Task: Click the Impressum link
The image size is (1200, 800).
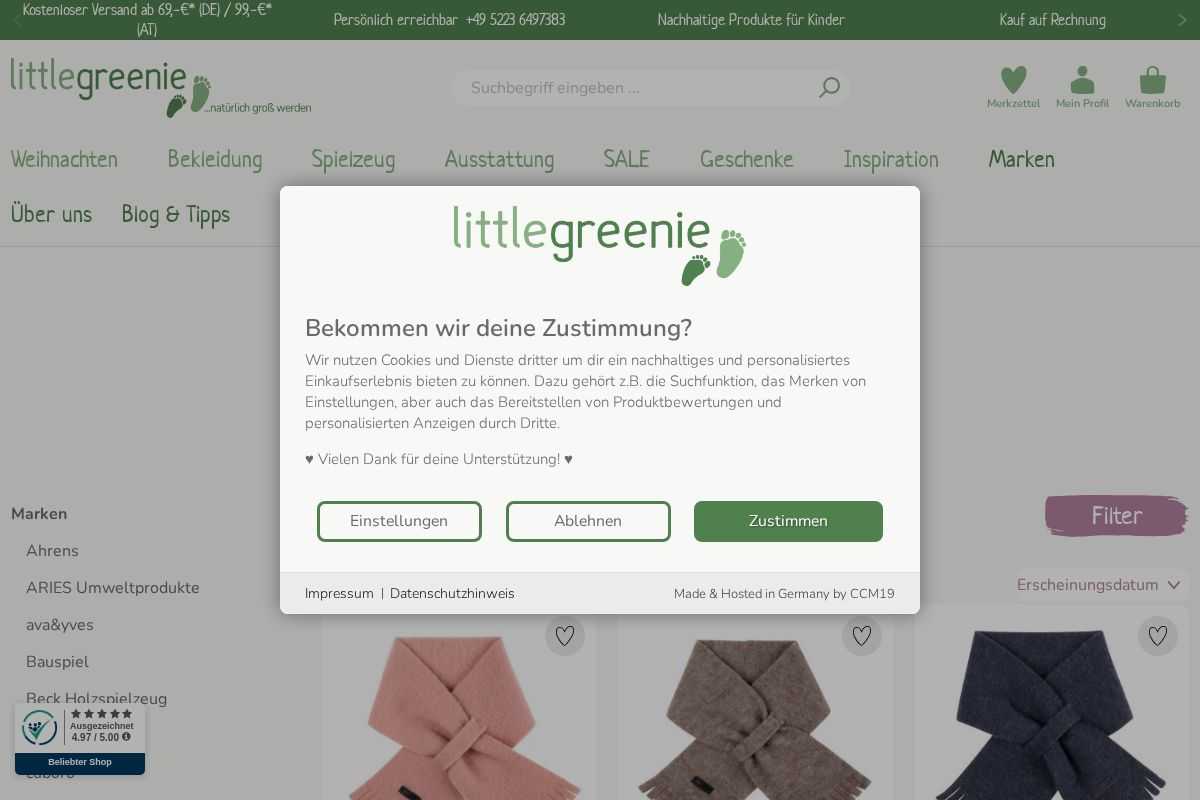Action: point(339,594)
